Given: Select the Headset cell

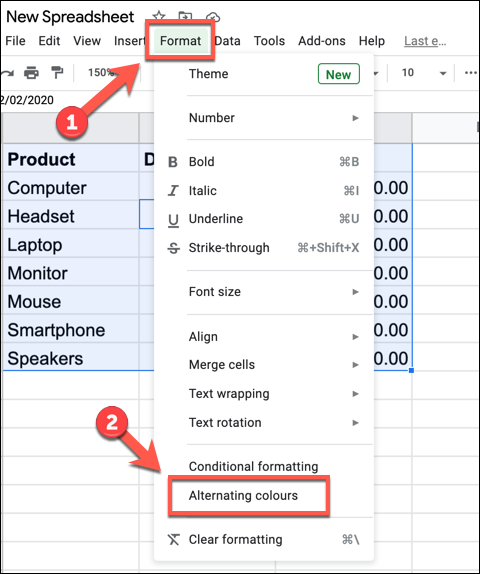Looking at the screenshot, I should 71,216.
